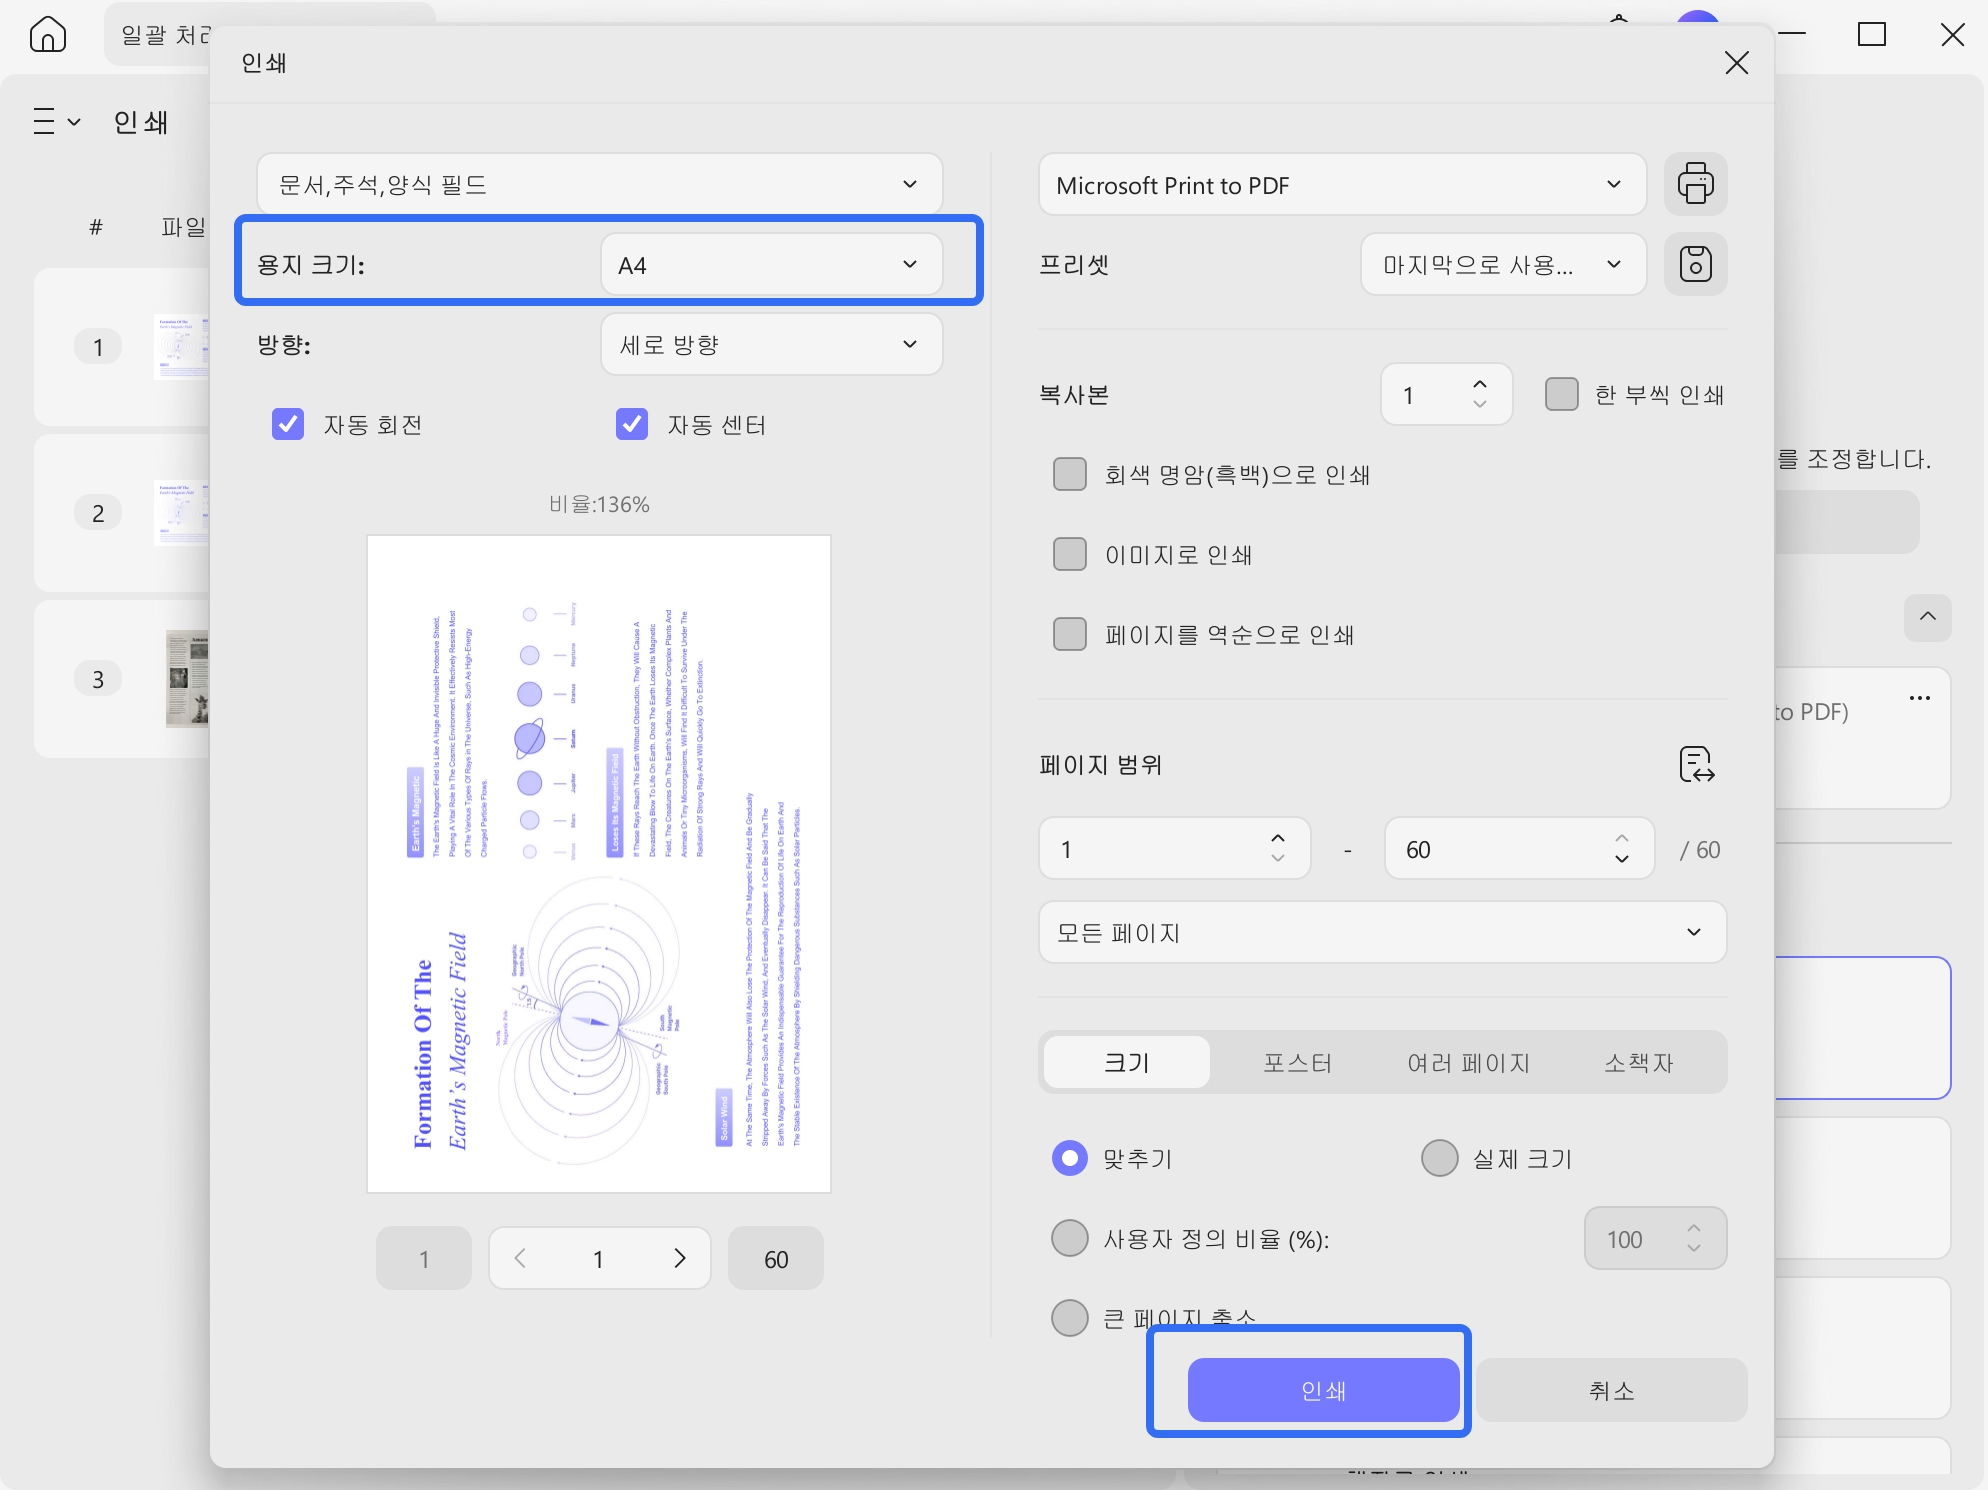Select the 실제 크기 radio button
The image size is (1988, 1490).
[1439, 1158]
